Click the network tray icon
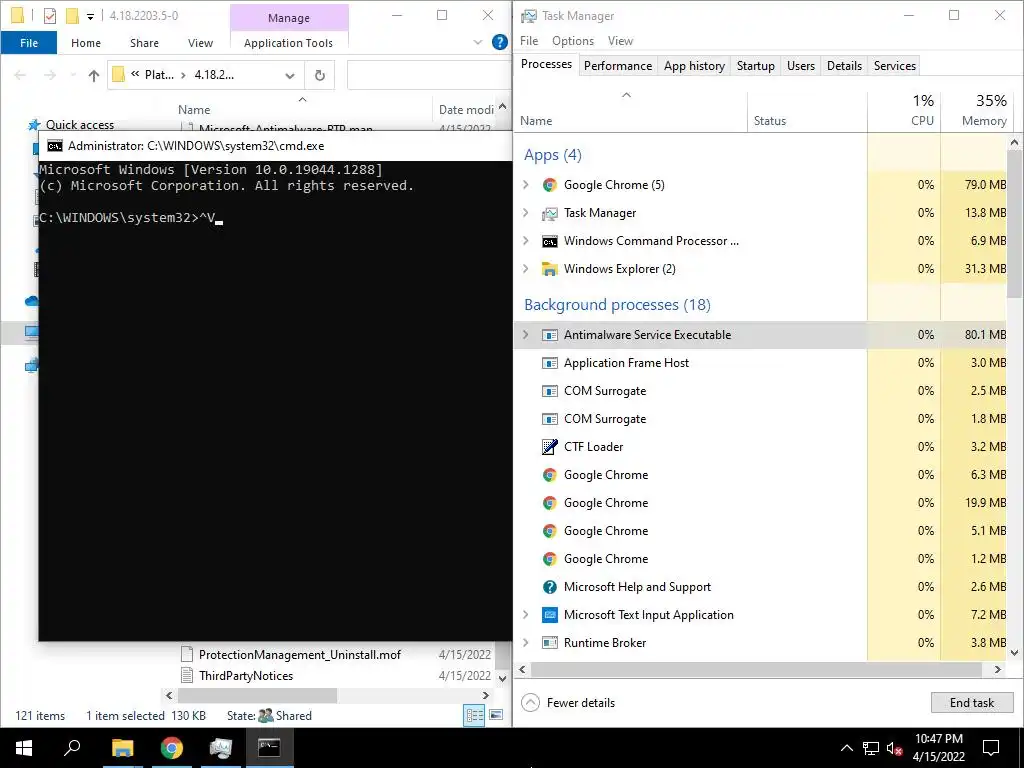Image resolution: width=1024 pixels, height=768 pixels. 871,748
